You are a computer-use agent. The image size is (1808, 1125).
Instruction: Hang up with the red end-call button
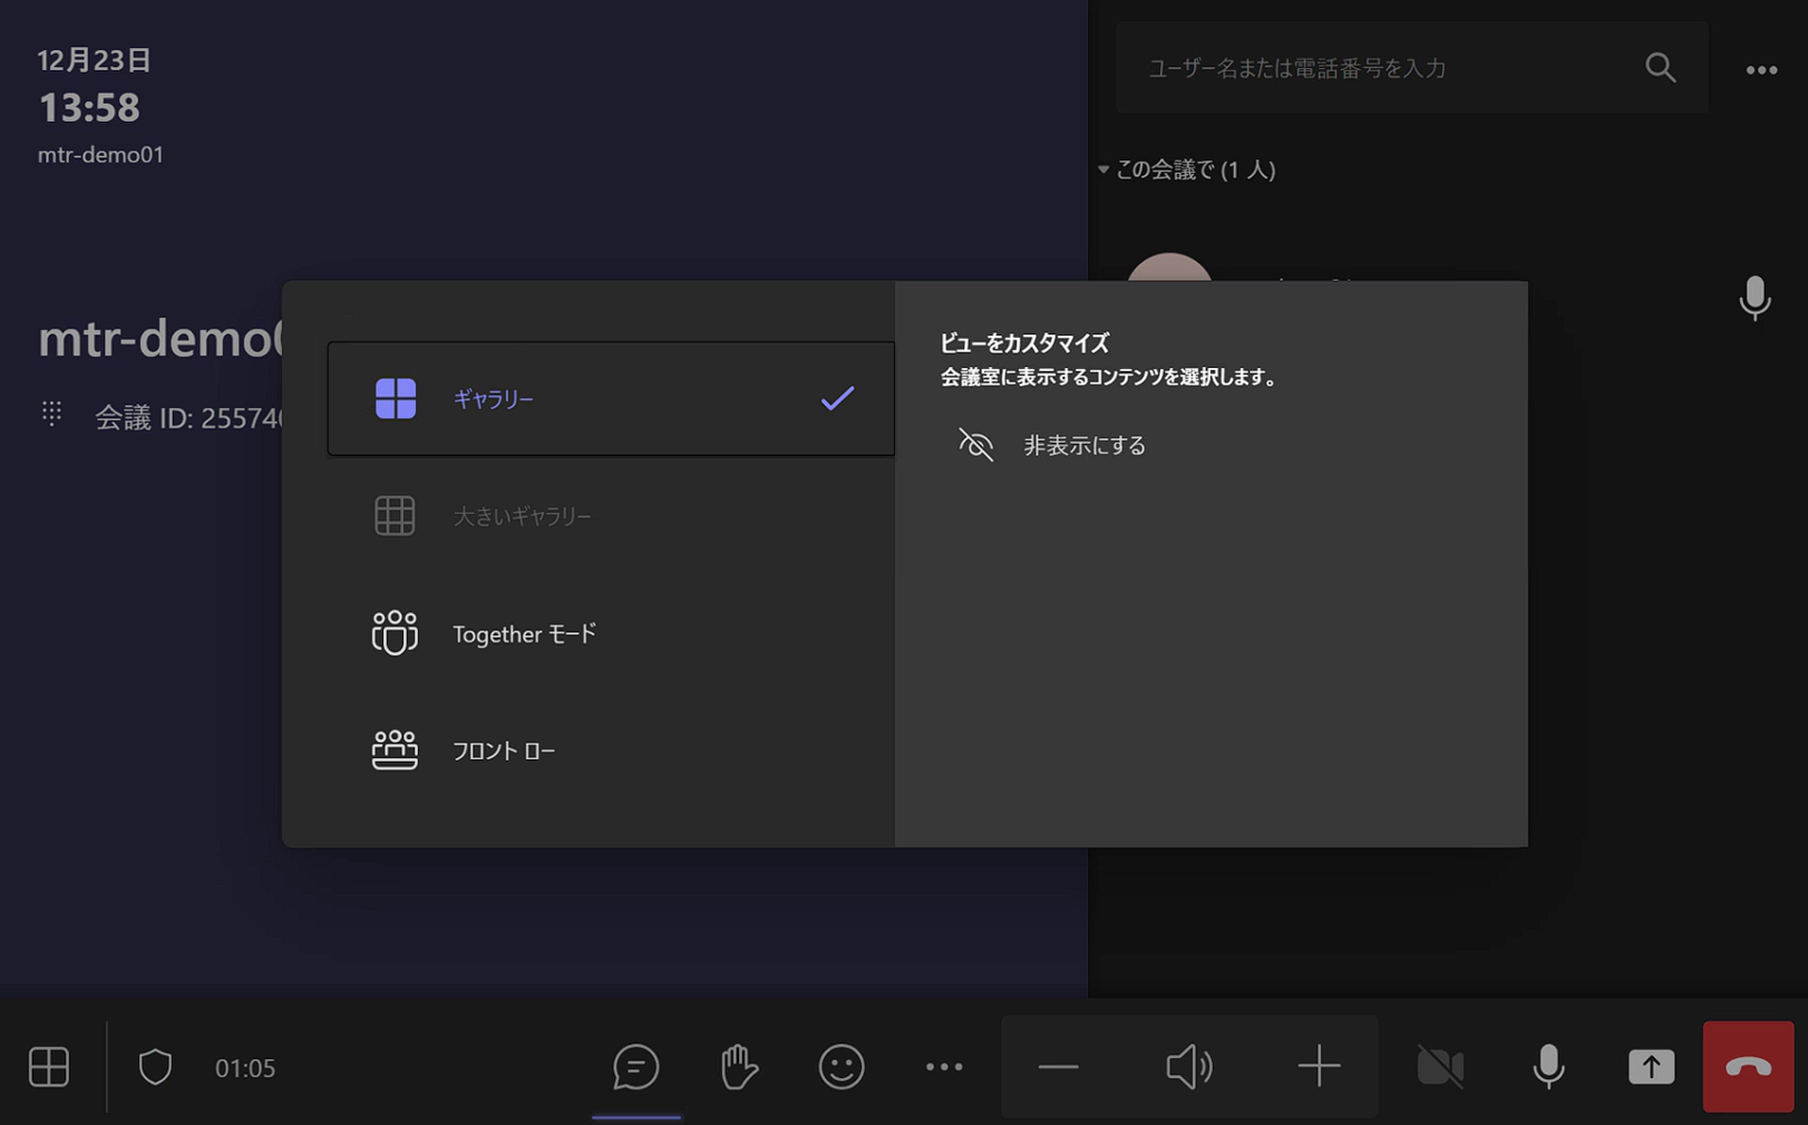coord(1748,1066)
